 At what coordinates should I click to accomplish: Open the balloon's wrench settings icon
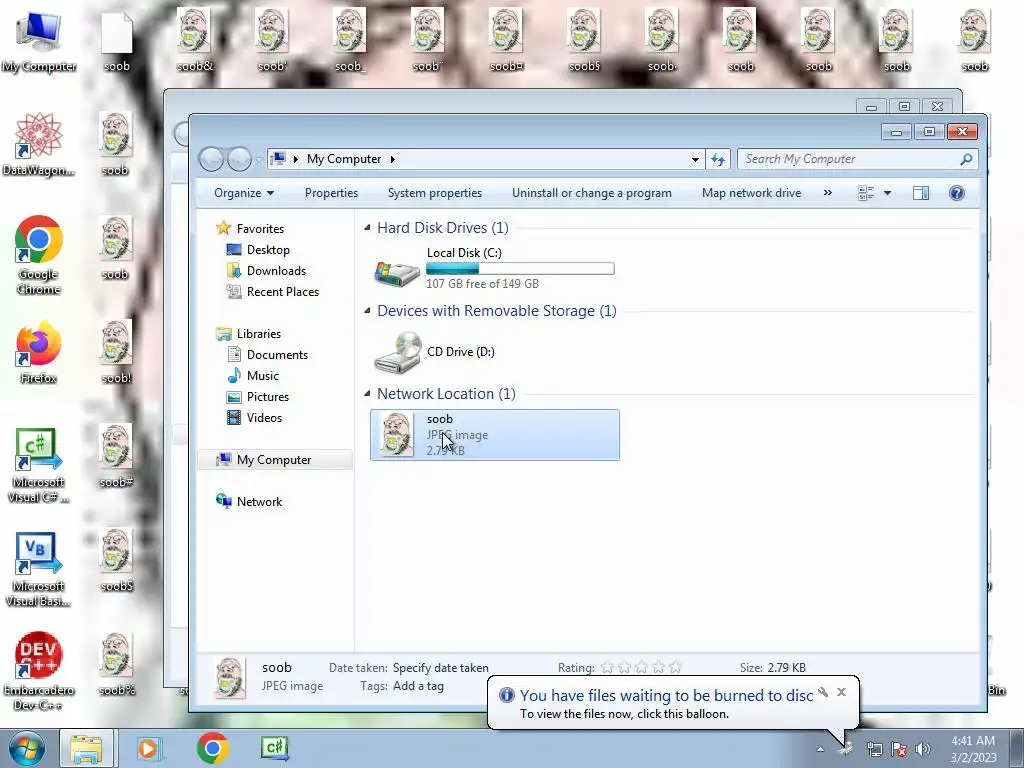(823, 692)
